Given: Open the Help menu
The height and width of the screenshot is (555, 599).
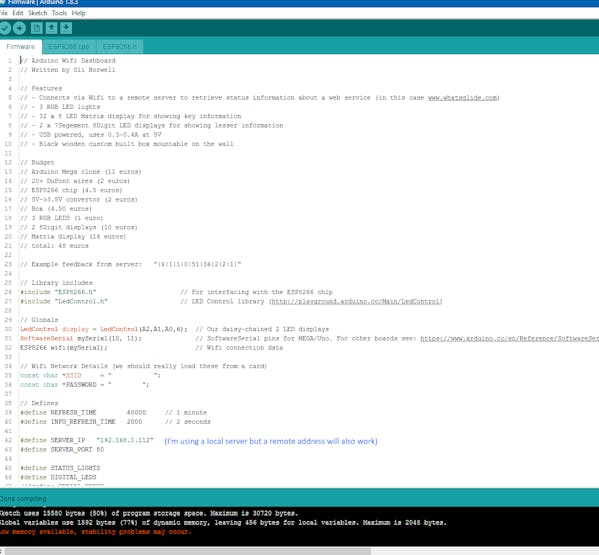Looking at the screenshot, I should pos(79,13).
